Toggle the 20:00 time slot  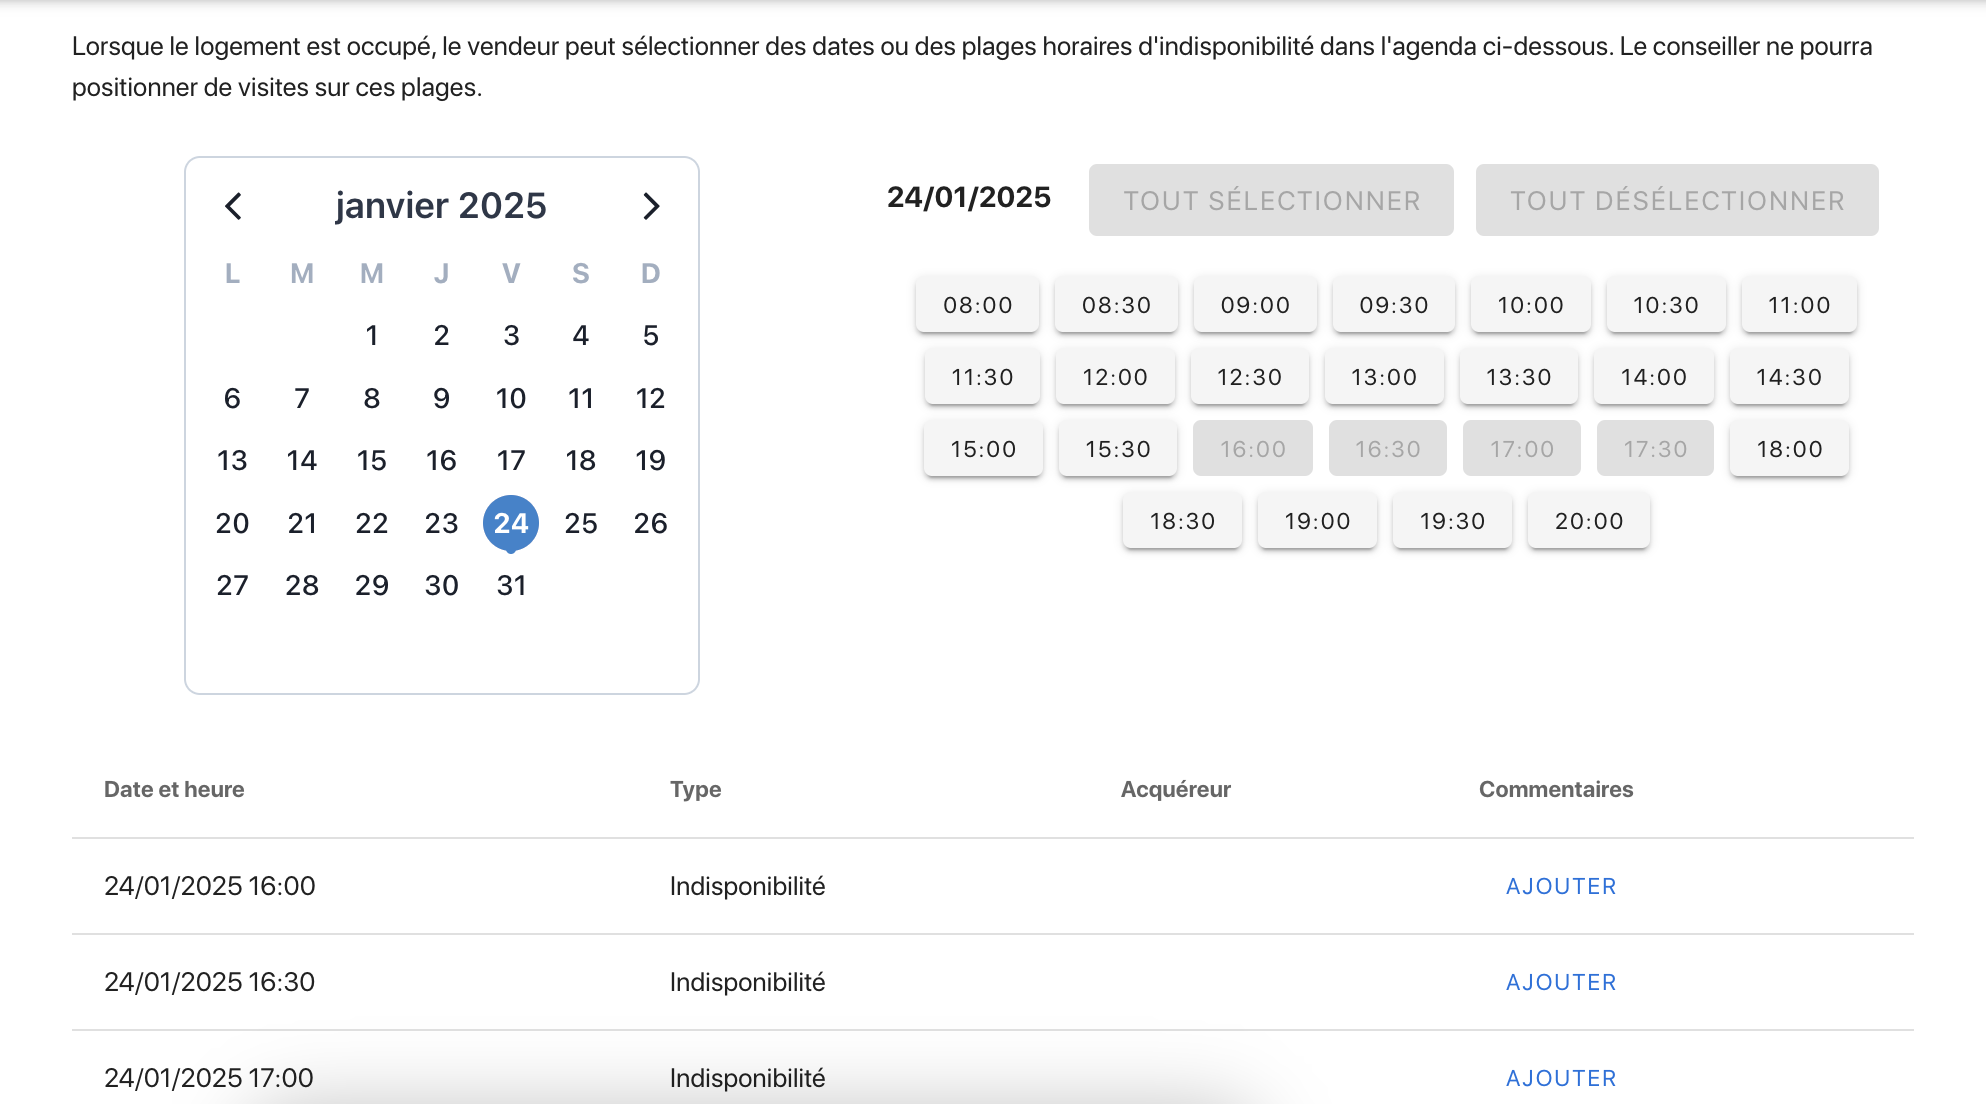1588,521
